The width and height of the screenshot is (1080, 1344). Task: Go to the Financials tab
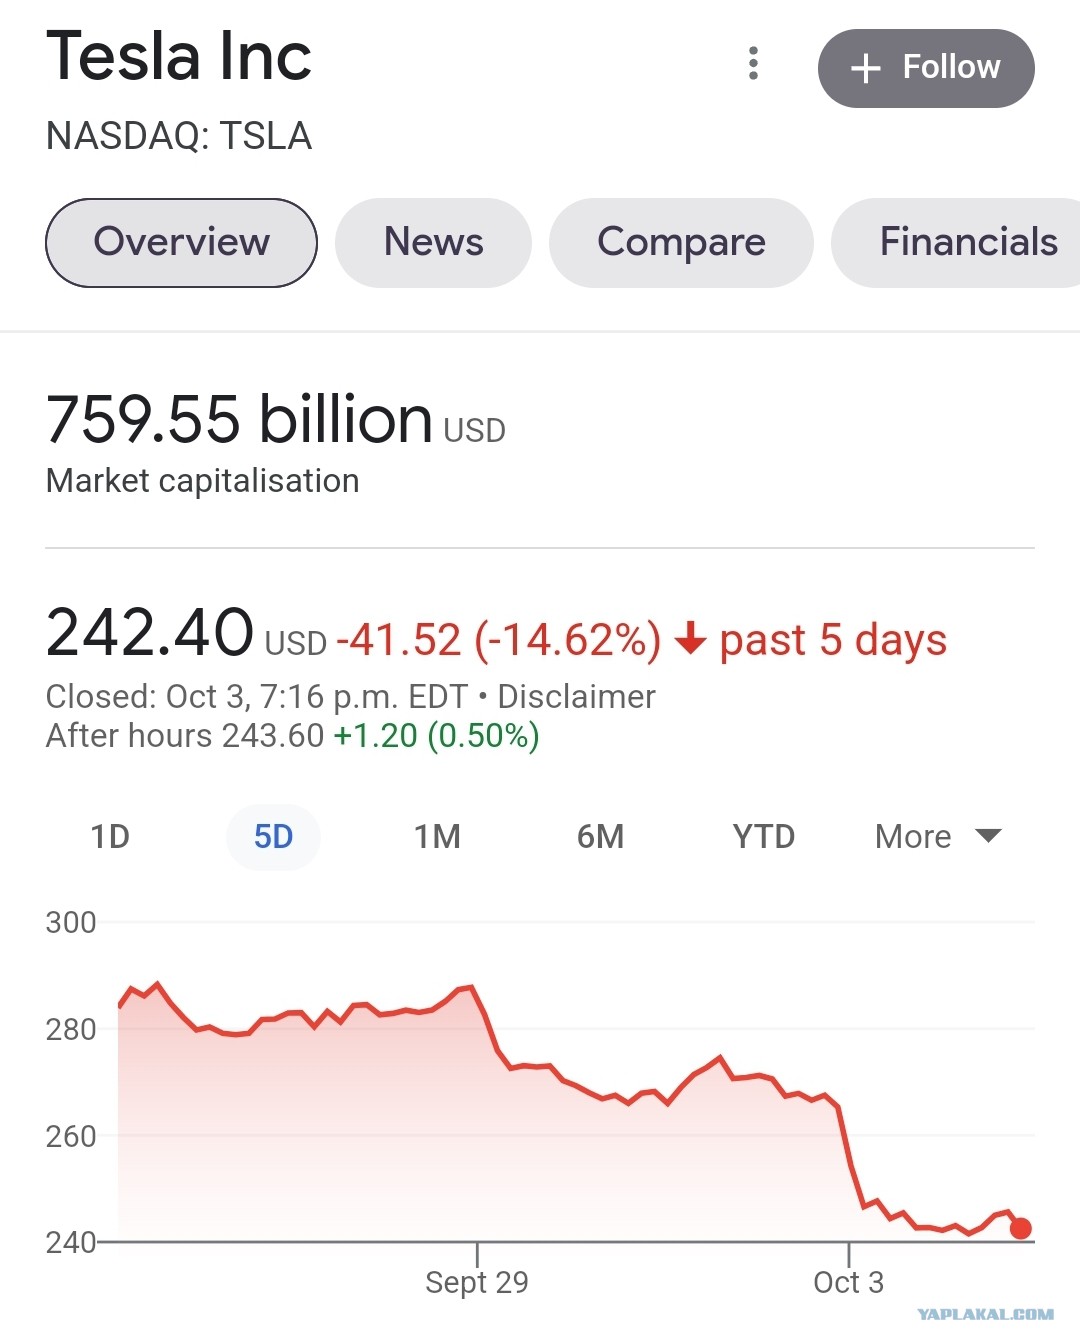pos(956,243)
